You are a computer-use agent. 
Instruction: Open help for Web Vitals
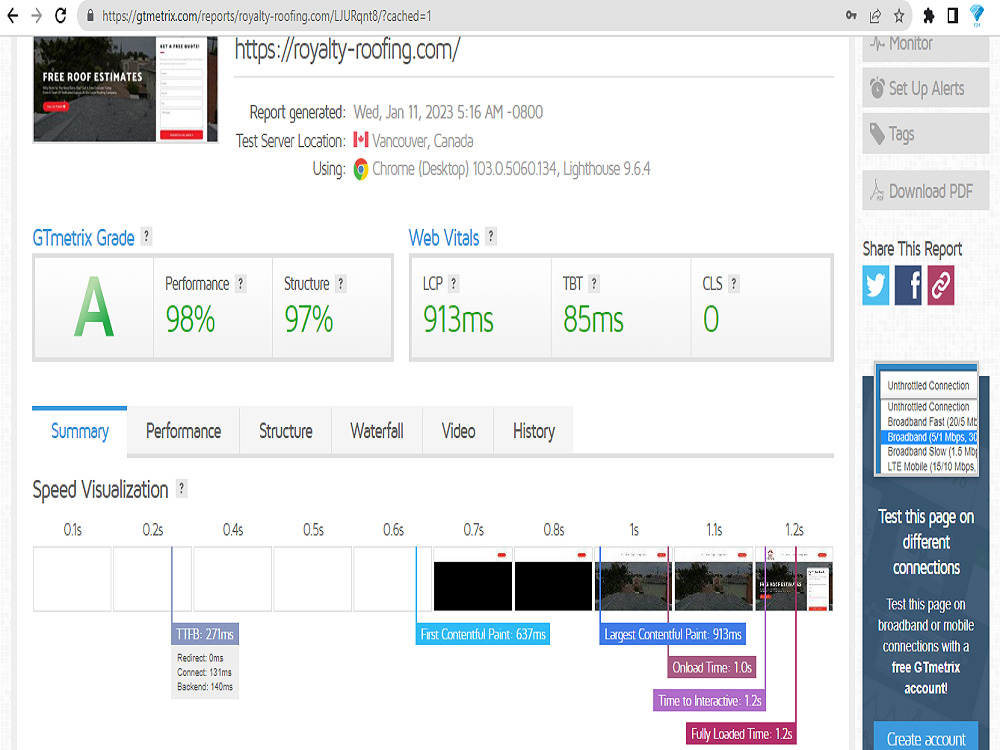(x=490, y=237)
